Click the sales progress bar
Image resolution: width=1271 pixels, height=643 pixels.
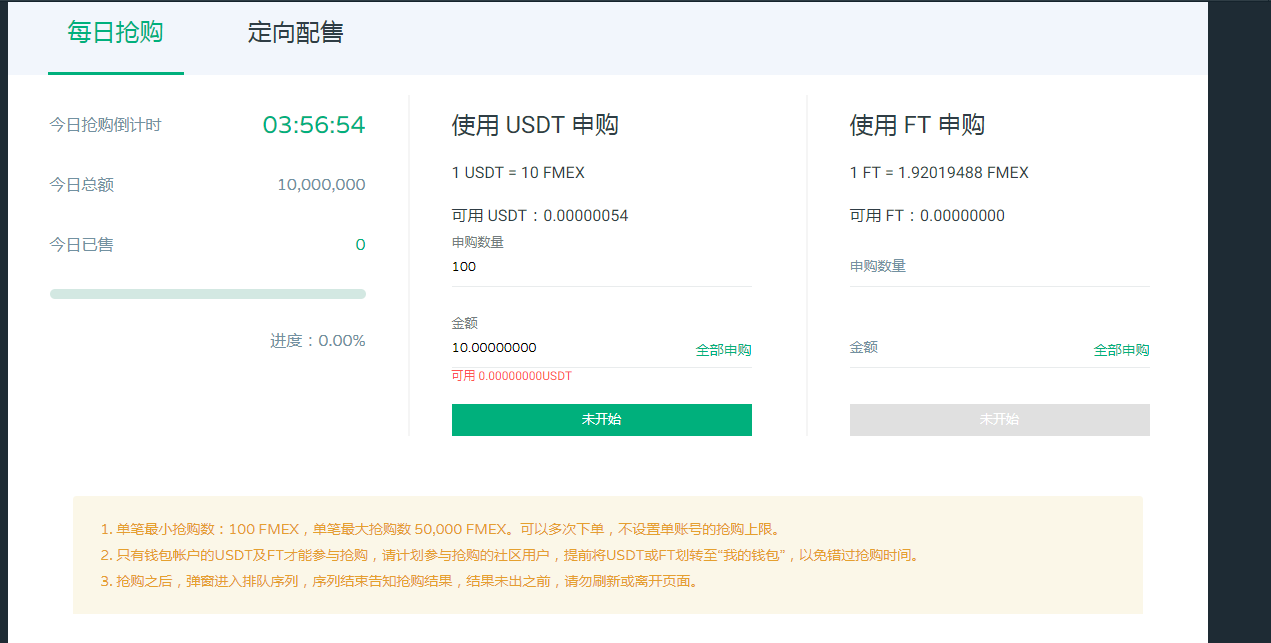point(208,294)
